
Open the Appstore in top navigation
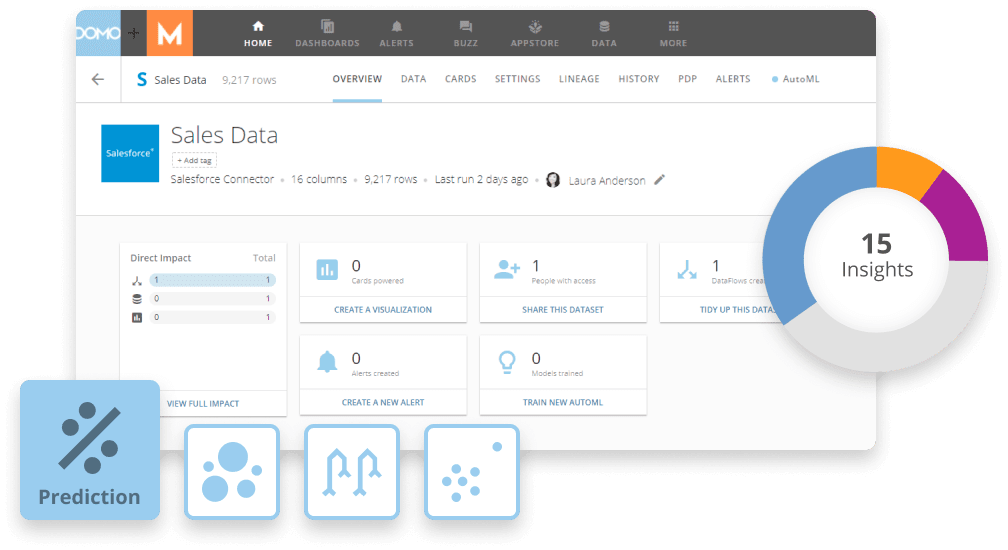(535, 33)
